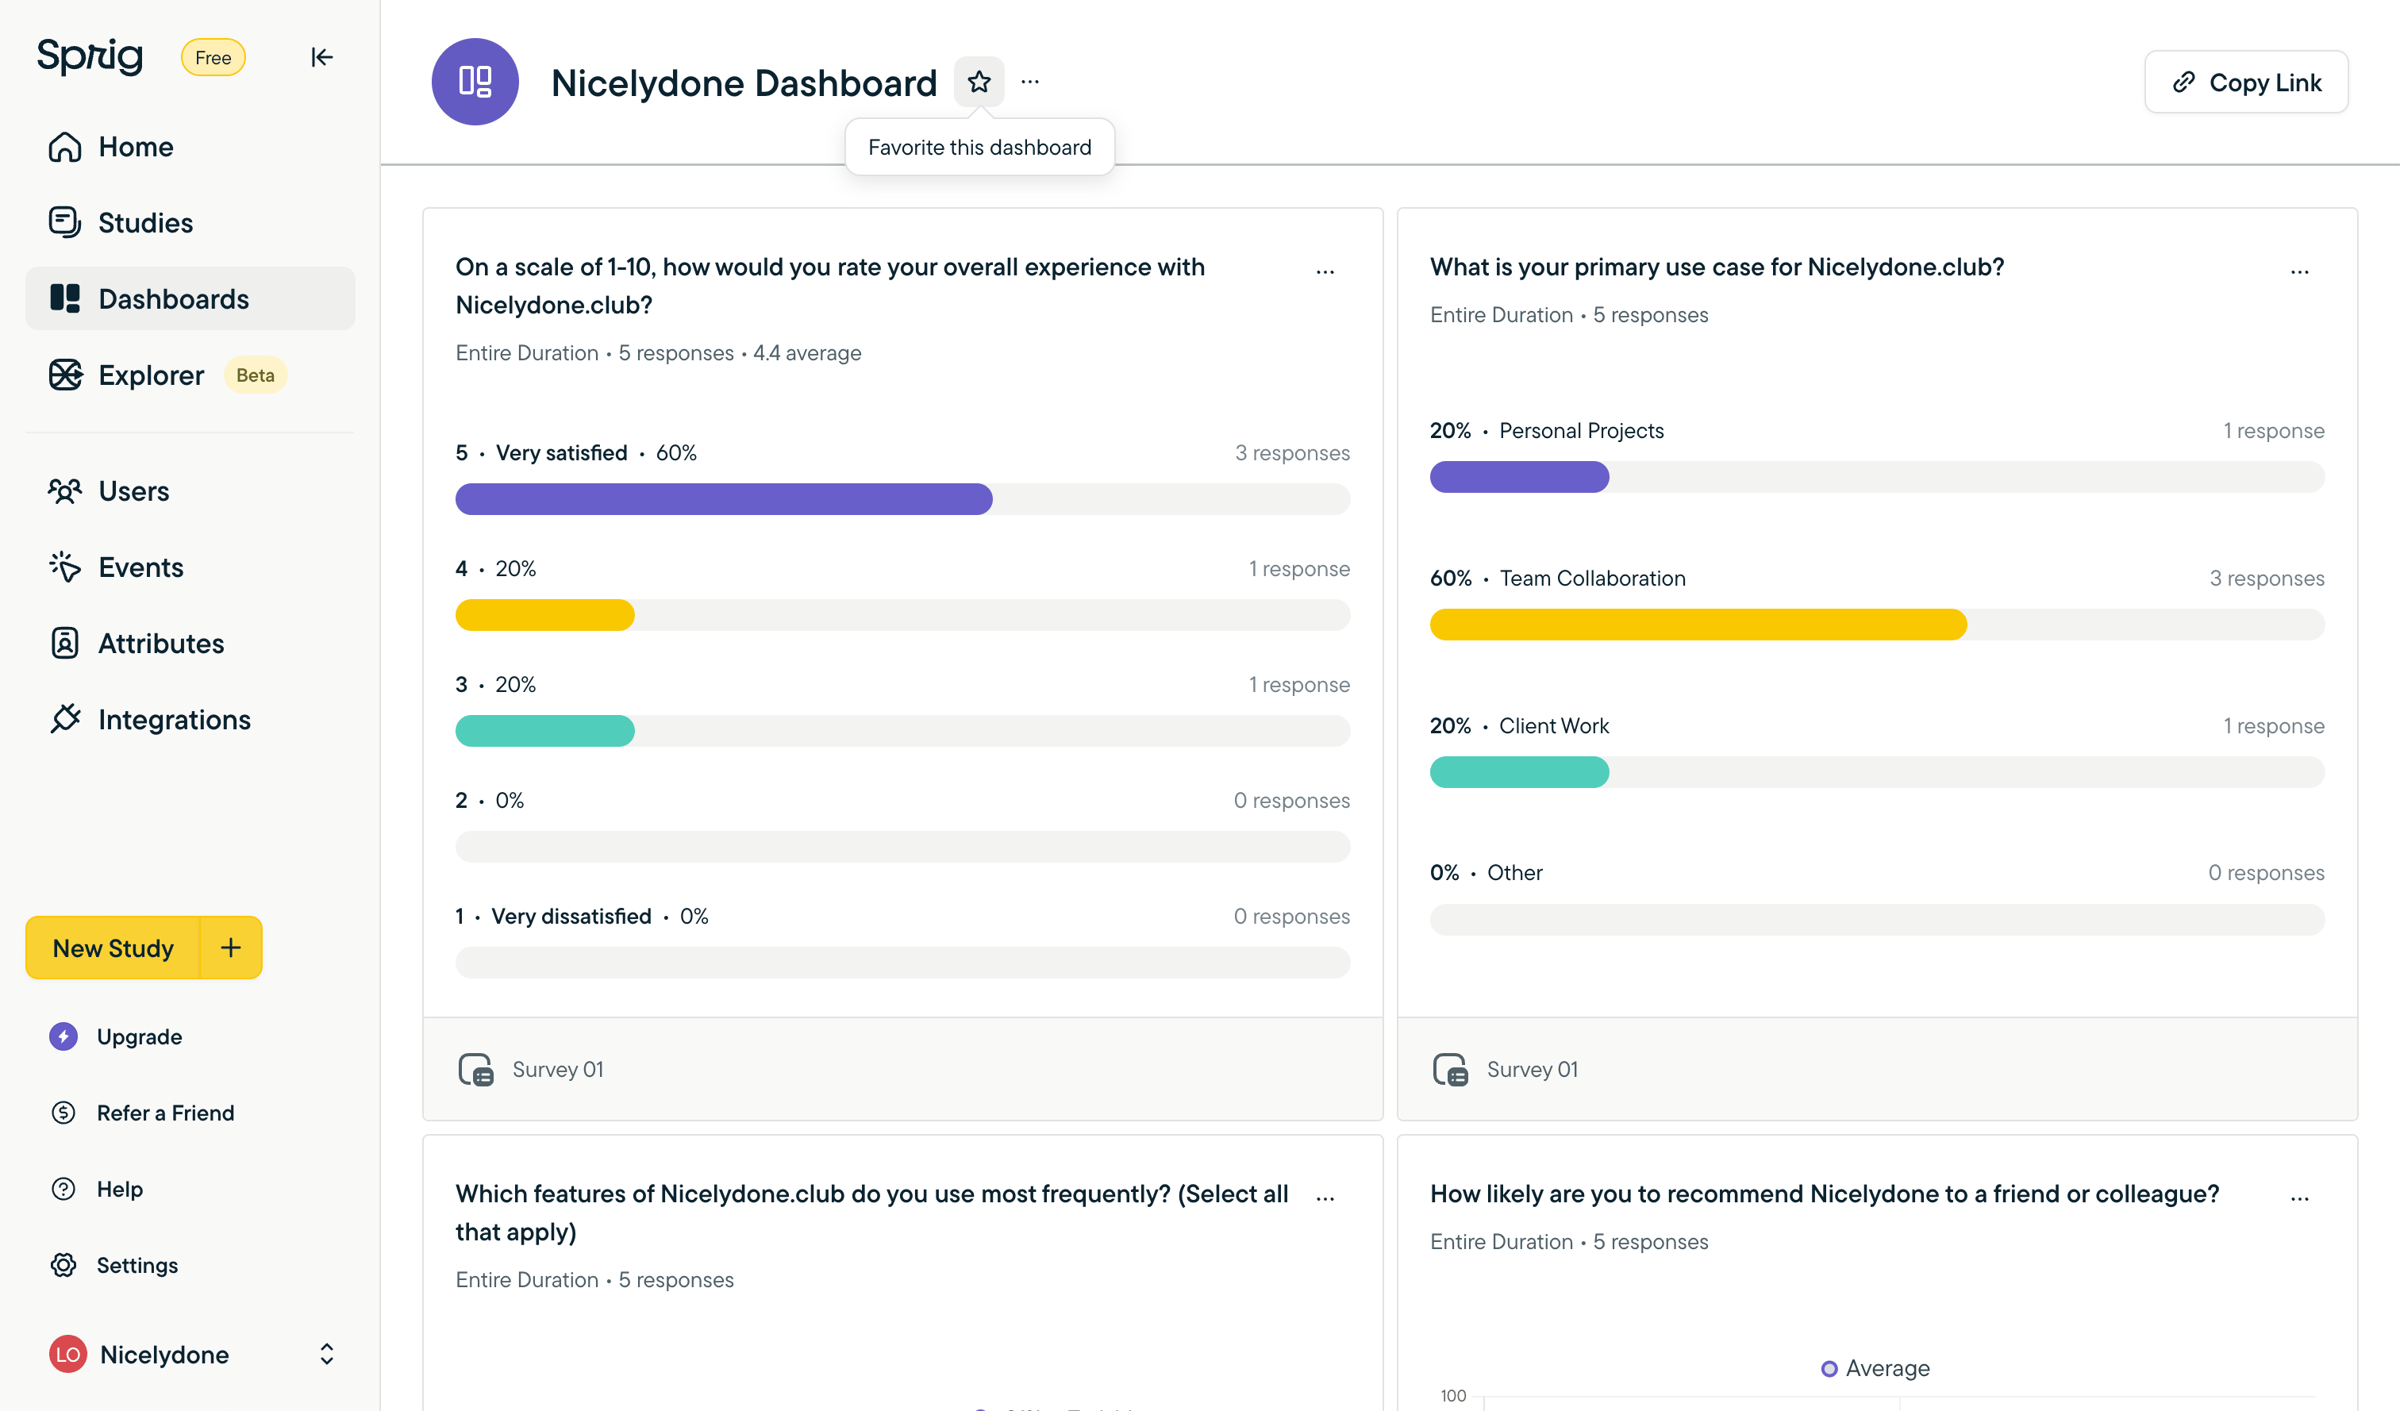Click the New Study button
2400x1411 pixels.
click(x=113, y=947)
